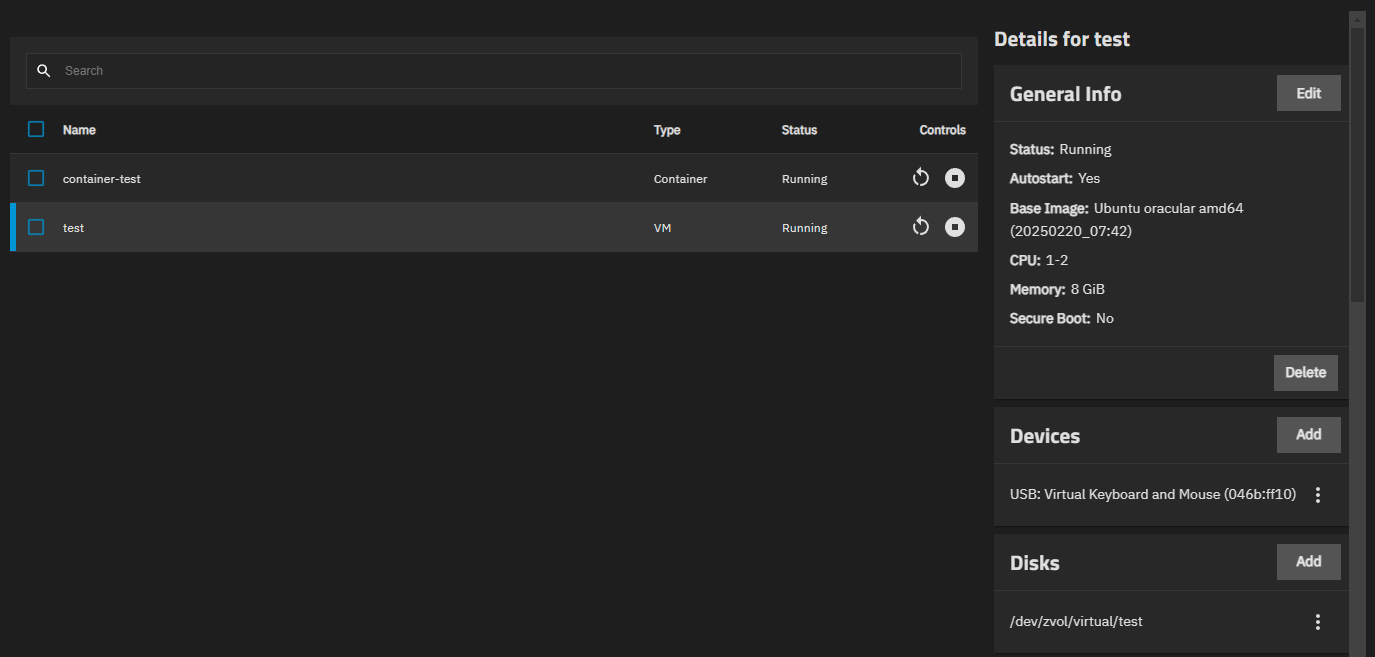This screenshot has height=657, width=1375.
Task: Delete the test instance
Action: point(1305,372)
